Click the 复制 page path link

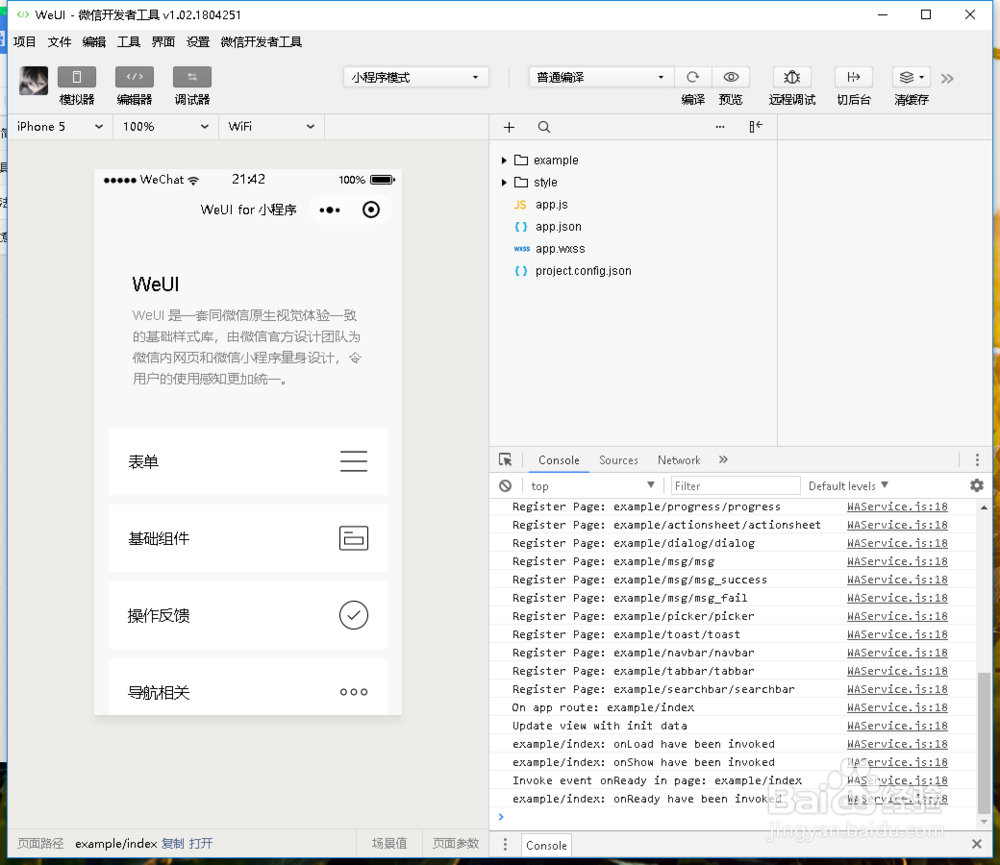coord(172,843)
